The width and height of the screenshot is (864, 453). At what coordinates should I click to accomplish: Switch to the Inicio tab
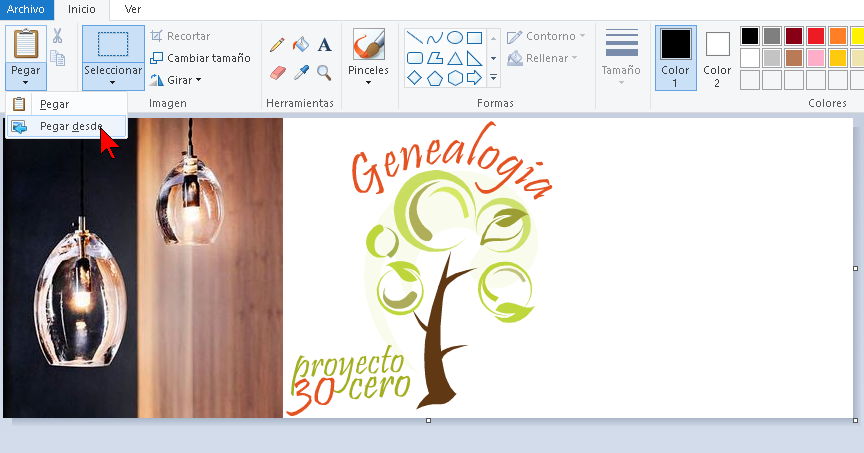coord(82,9)
